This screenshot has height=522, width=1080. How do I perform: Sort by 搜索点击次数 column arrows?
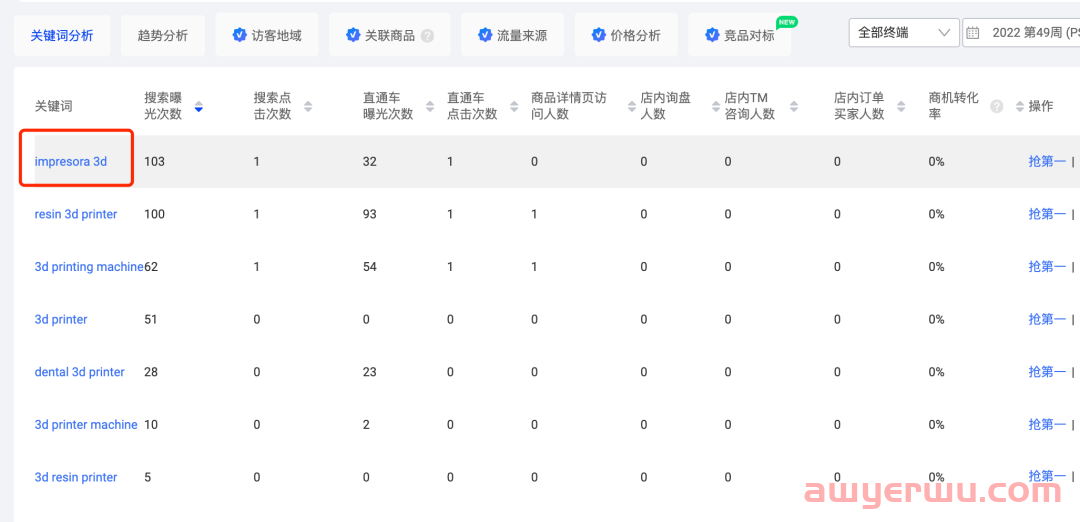pyautogui.click(x=308, y=106)
